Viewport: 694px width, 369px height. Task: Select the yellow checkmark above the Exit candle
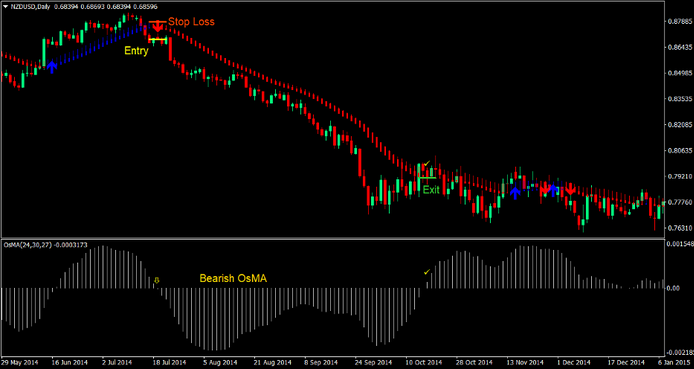(x=427, y=164)
